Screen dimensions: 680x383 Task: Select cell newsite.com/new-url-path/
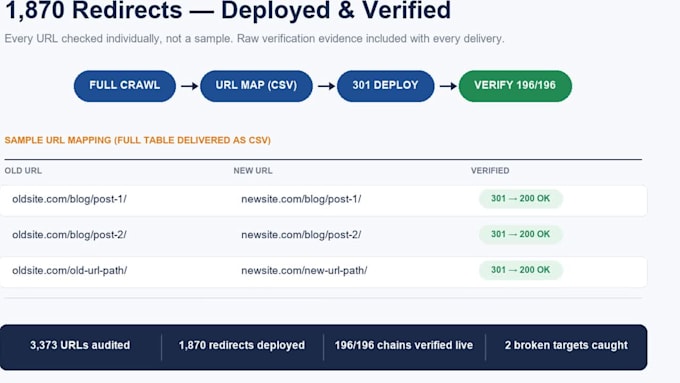304,270
